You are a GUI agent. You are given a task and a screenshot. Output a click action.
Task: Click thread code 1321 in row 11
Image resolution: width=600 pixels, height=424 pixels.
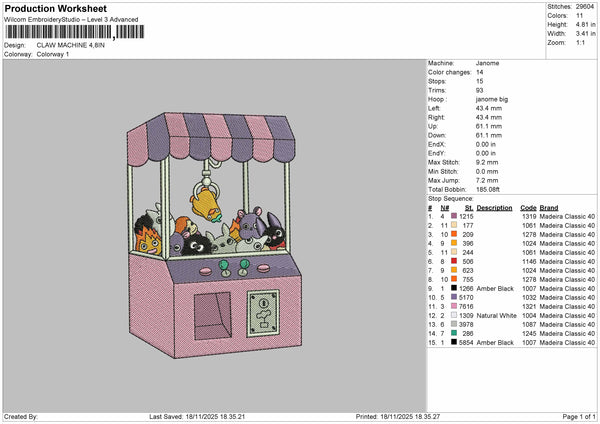529,307
